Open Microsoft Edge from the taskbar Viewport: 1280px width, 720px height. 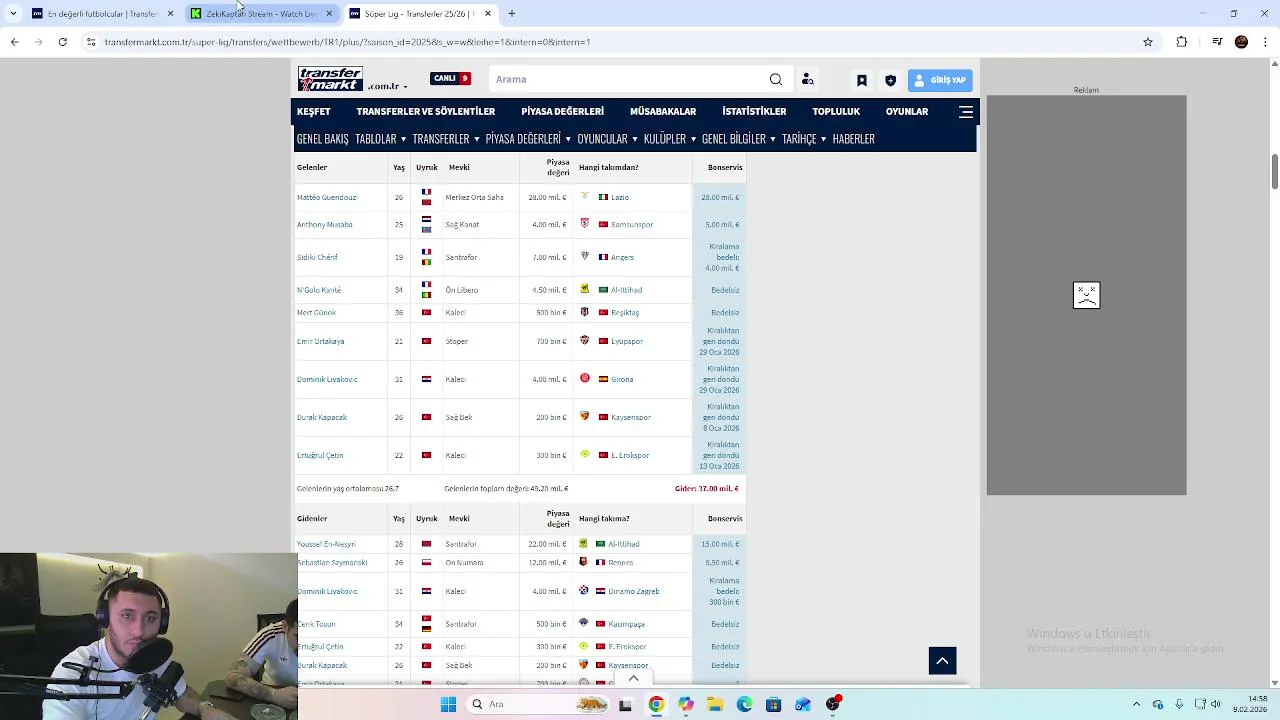pos(744,705)
